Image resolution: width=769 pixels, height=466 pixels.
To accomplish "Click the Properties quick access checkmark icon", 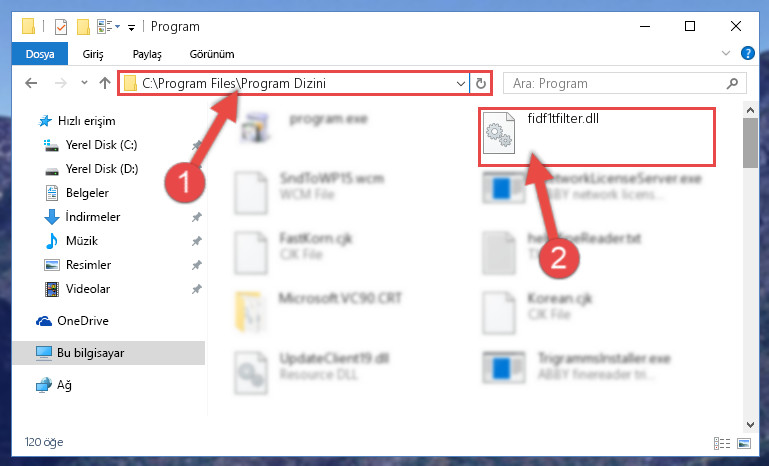I will [x=61, y=26].
